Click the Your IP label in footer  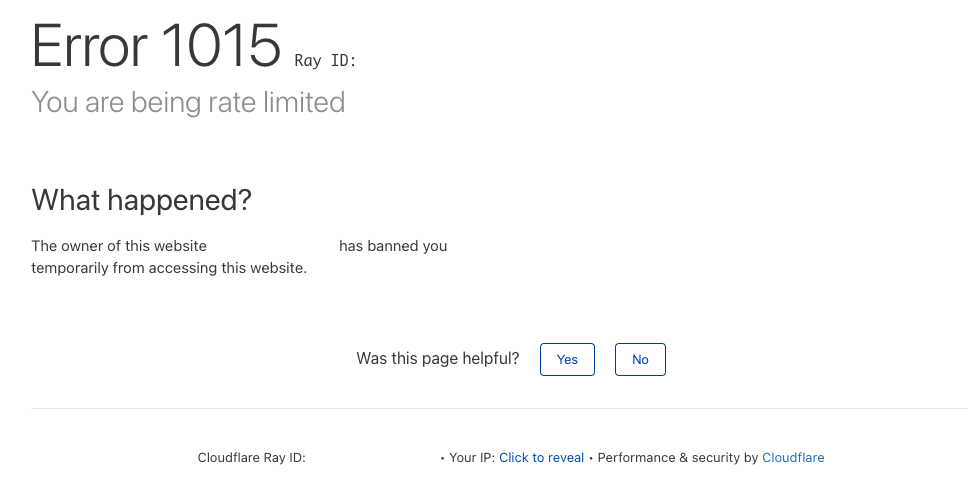[471, 458]
